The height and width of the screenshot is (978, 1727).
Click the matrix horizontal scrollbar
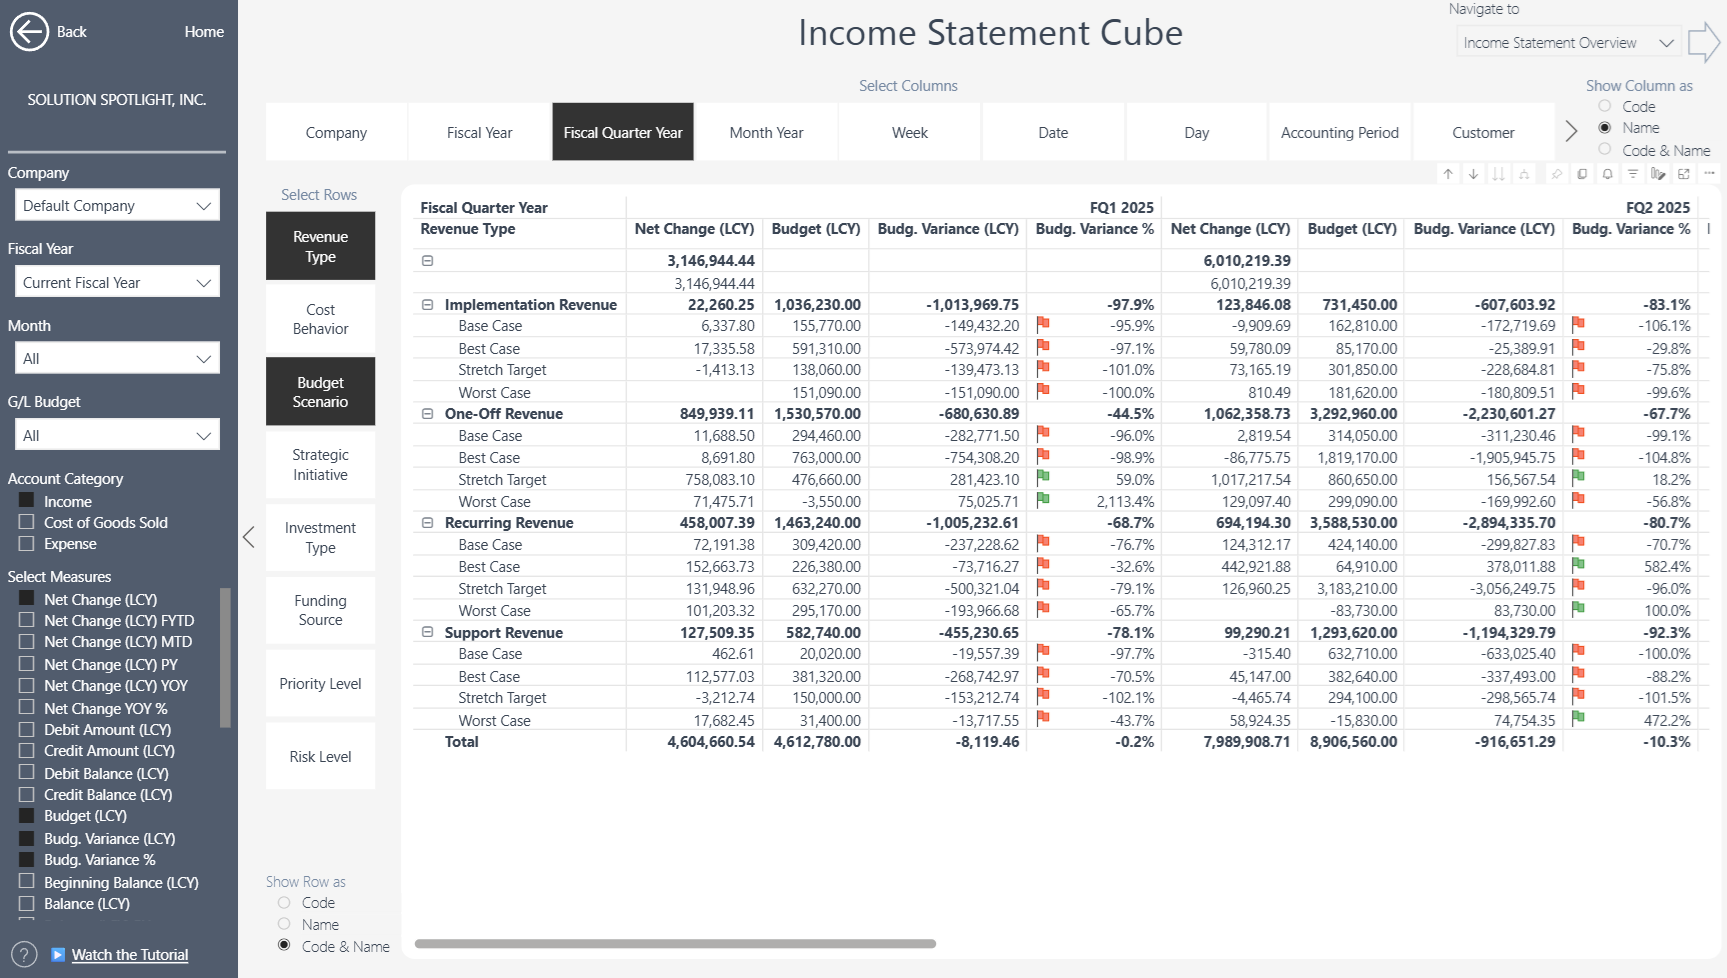pos(675,943)
